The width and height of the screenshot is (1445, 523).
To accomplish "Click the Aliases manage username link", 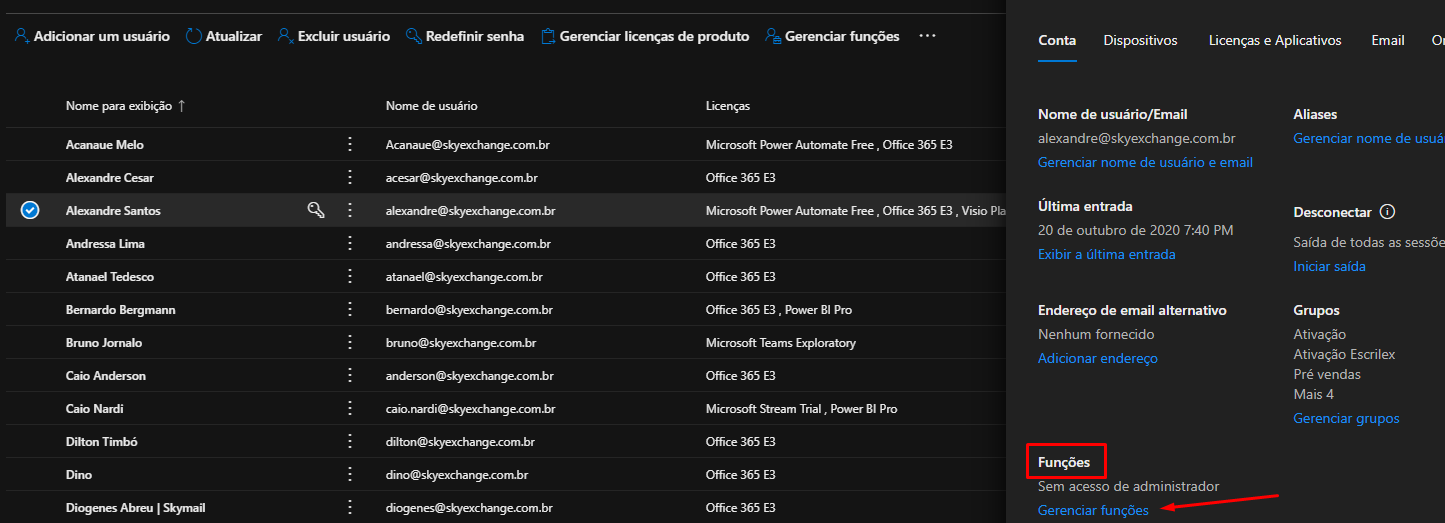I will pos(1369,138).
